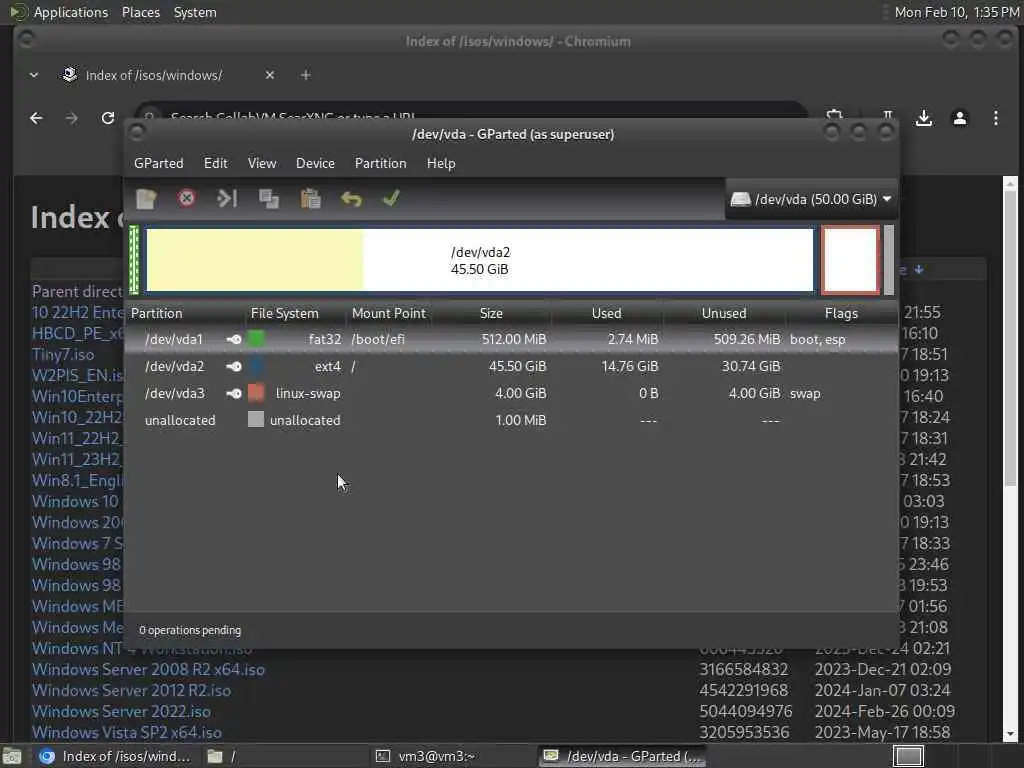Click the red Delete partition toolbar icon

(187, 198)
